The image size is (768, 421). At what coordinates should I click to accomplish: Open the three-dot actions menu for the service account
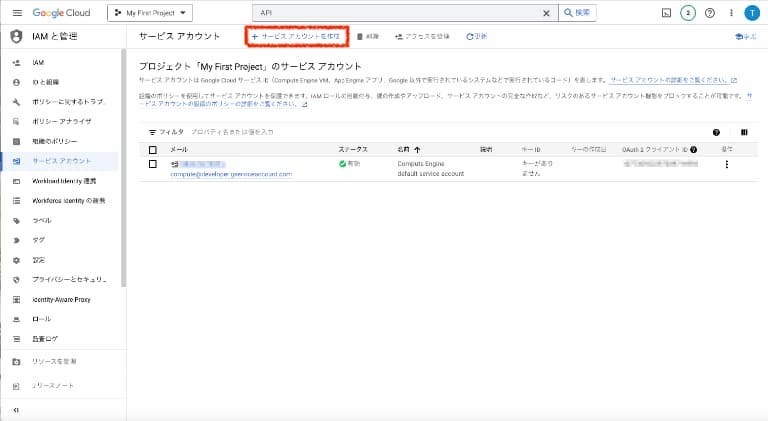727,164
